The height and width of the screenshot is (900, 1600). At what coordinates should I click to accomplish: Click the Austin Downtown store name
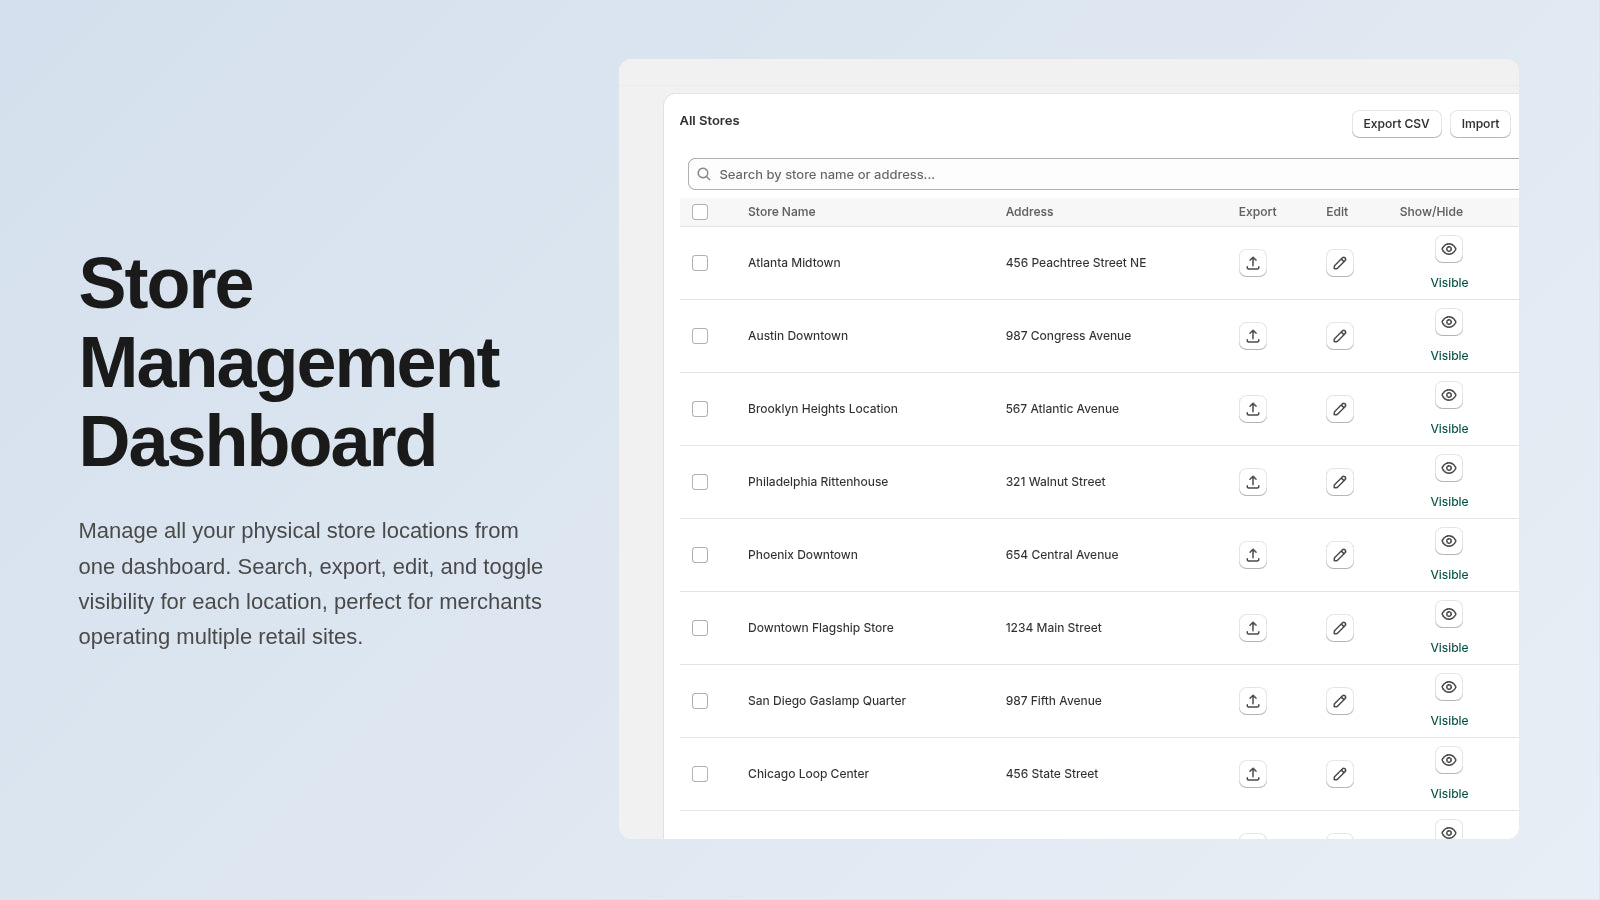click(x=798, y=336)
